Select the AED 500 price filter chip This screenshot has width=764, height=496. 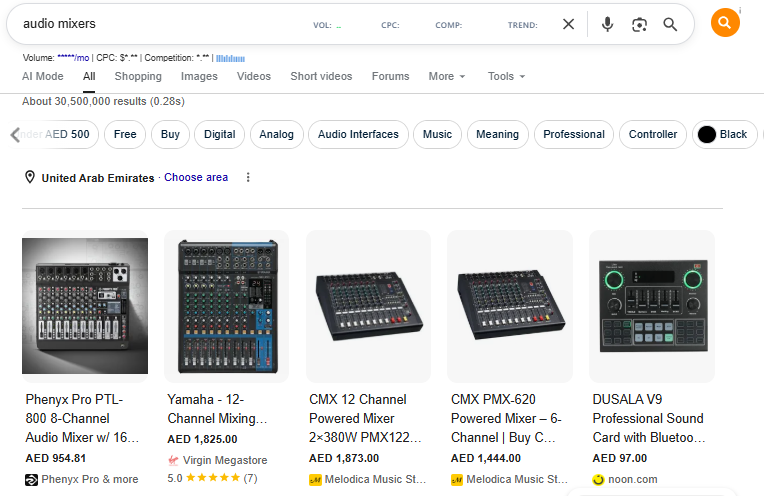(58, 134)
